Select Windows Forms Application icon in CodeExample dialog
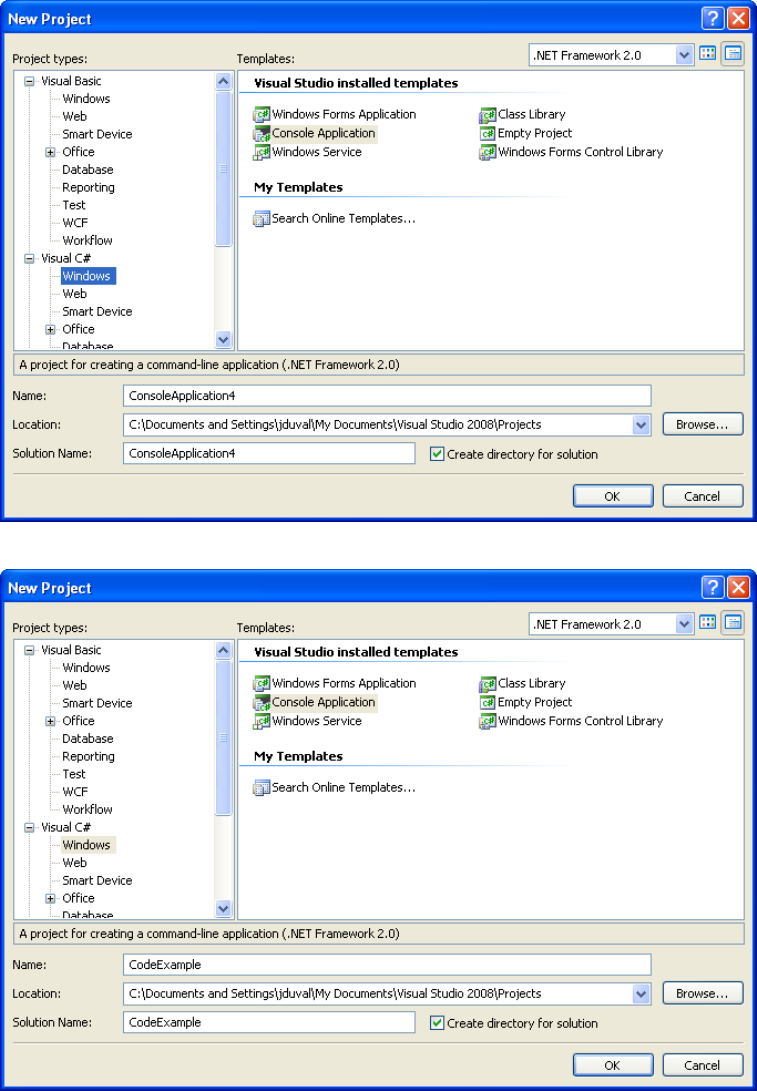 click(x=262, y=684)
